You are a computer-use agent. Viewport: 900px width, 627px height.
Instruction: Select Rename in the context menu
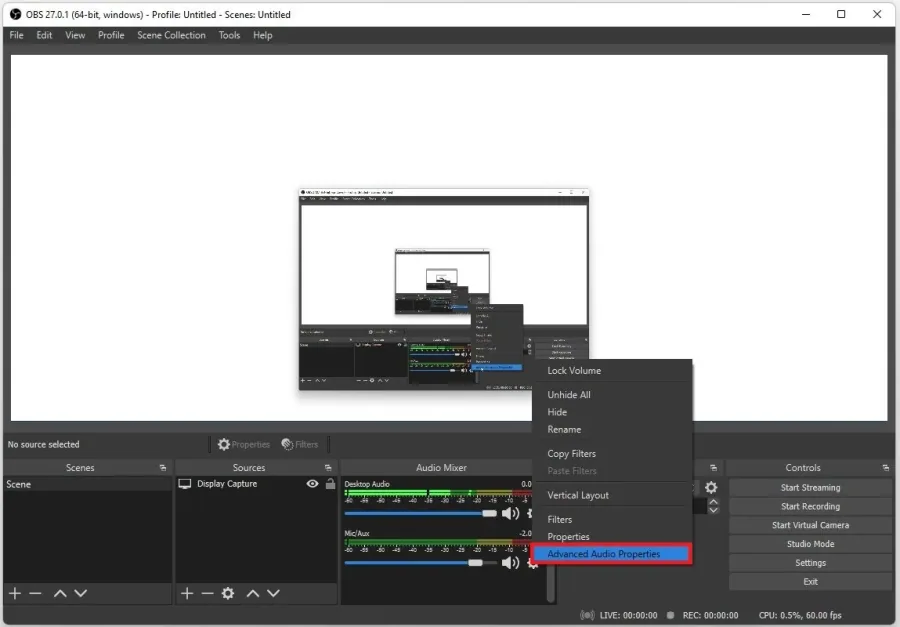tap(612, 429)
